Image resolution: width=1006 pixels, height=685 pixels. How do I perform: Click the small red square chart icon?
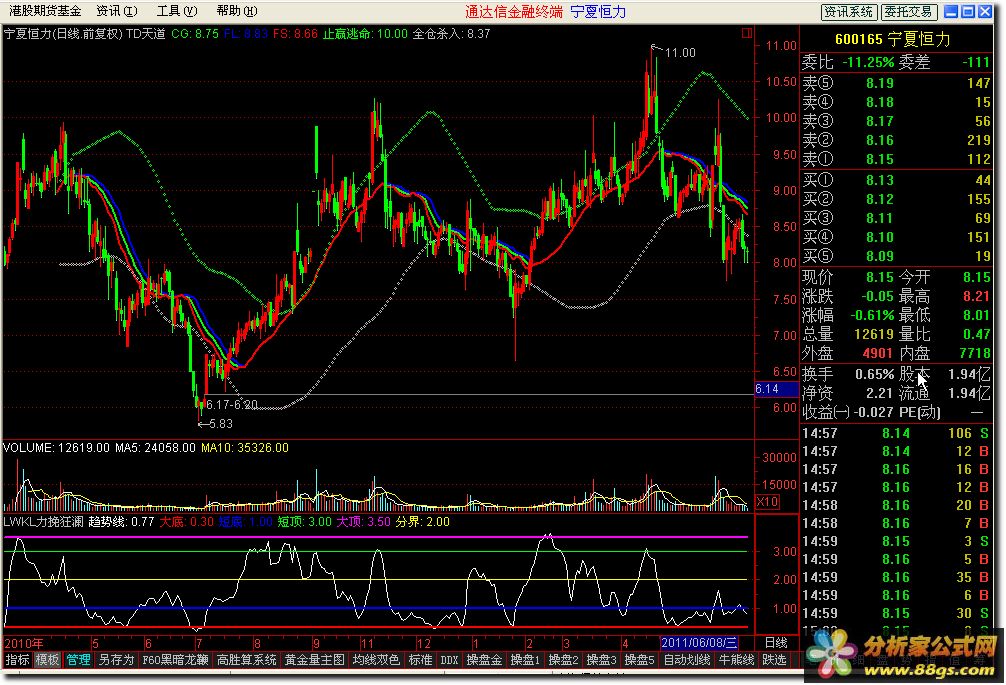tap(746, 33)
